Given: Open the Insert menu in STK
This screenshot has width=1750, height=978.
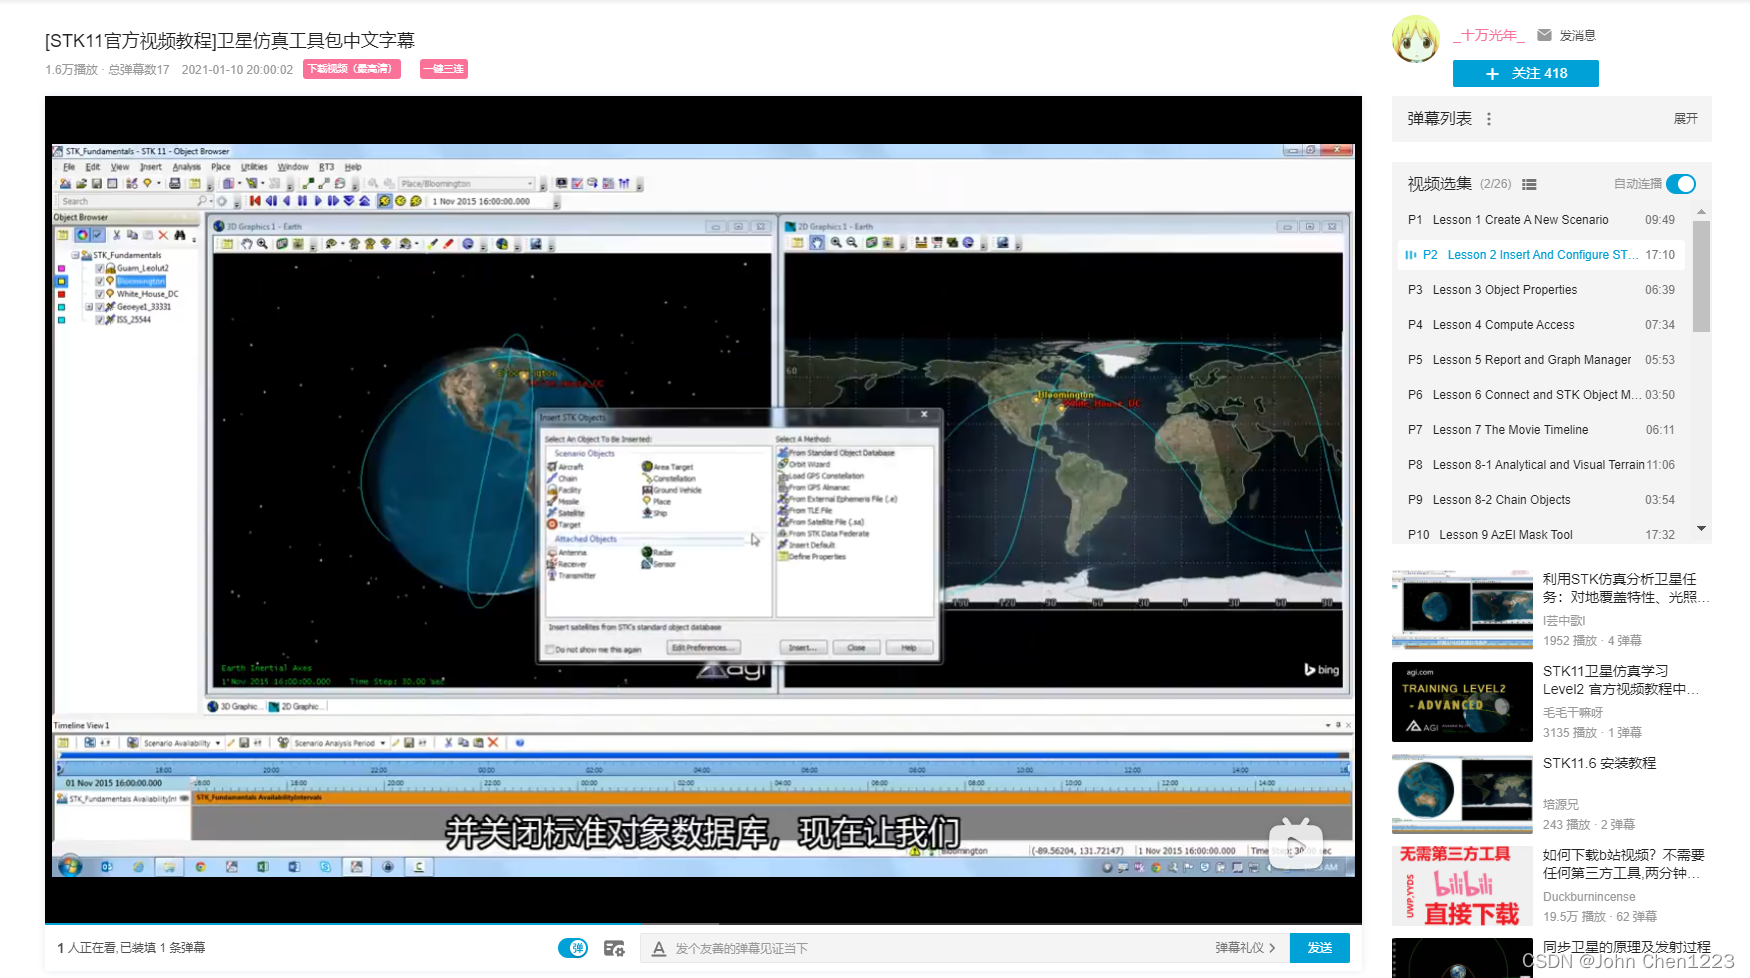Looking at the screenshot, I should click(x=150, y=167).
